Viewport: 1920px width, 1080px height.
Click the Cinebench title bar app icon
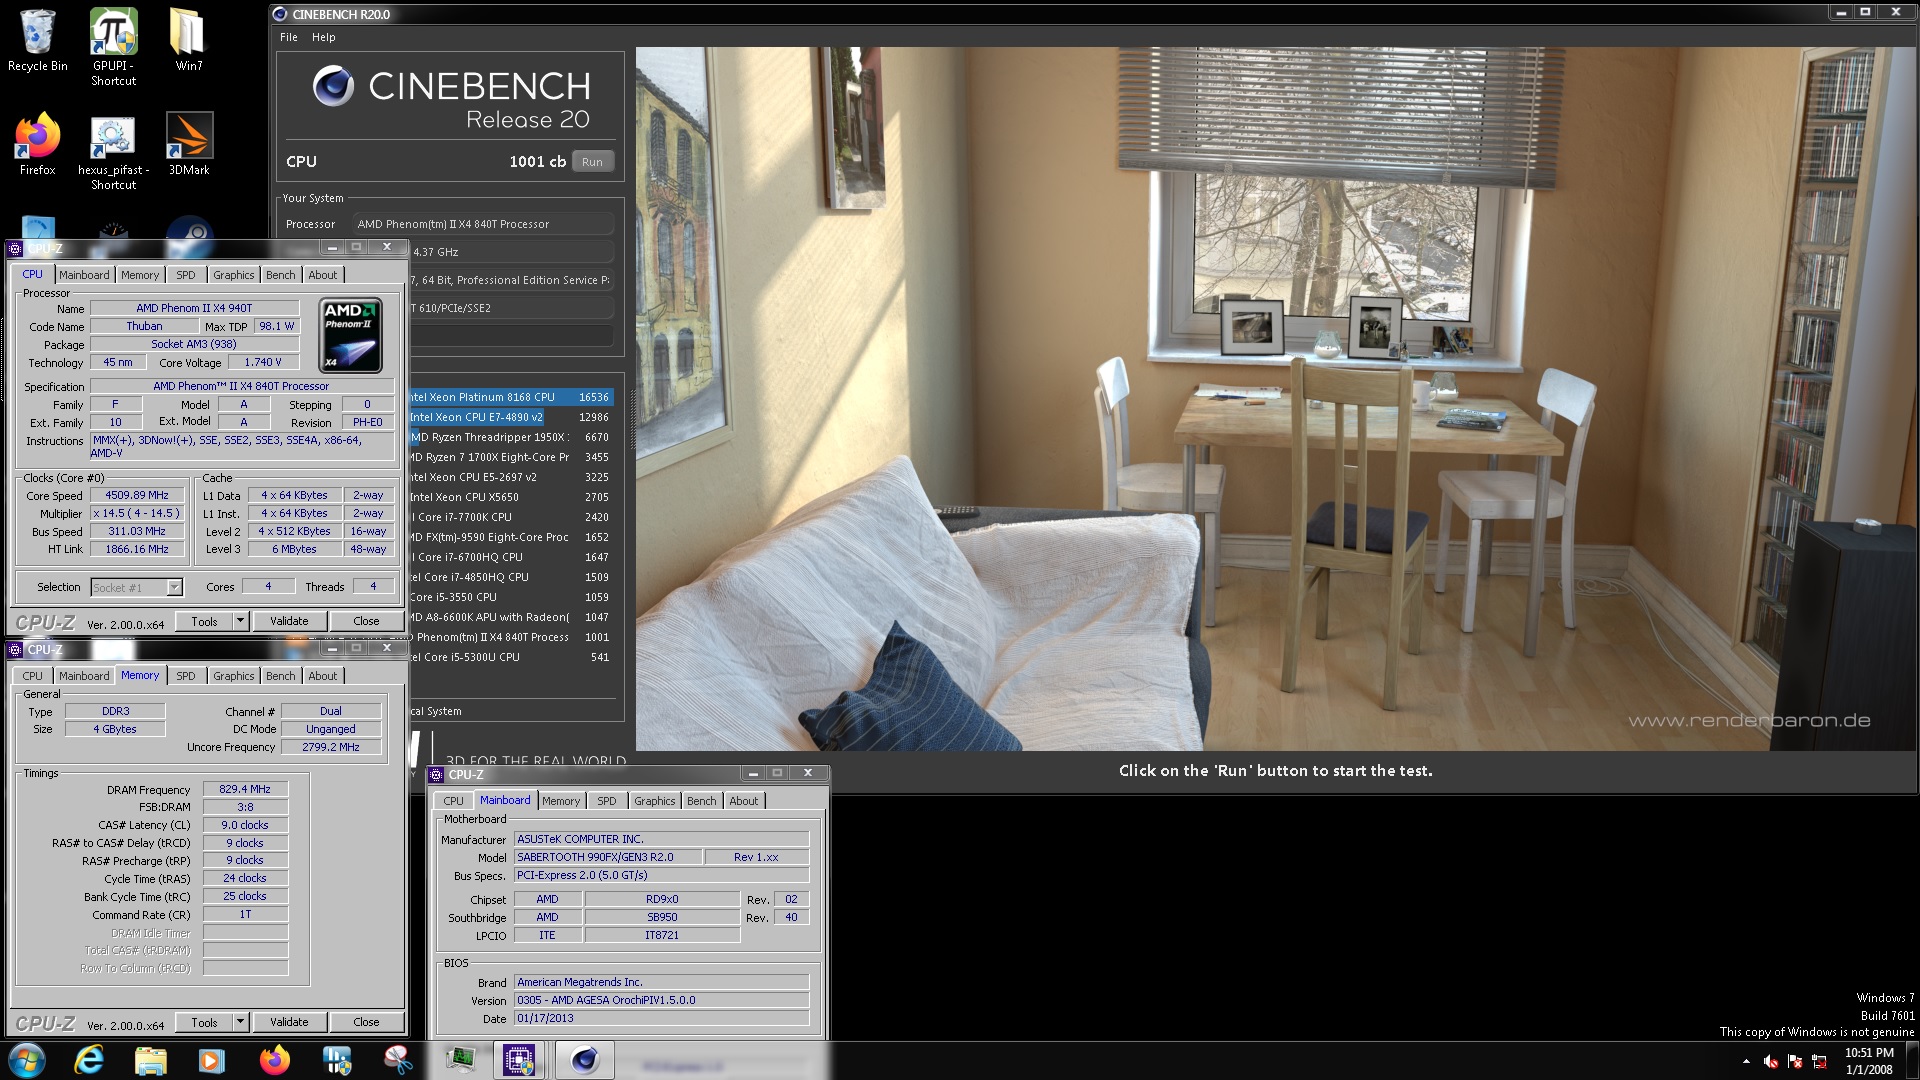(x=280, y=14)
